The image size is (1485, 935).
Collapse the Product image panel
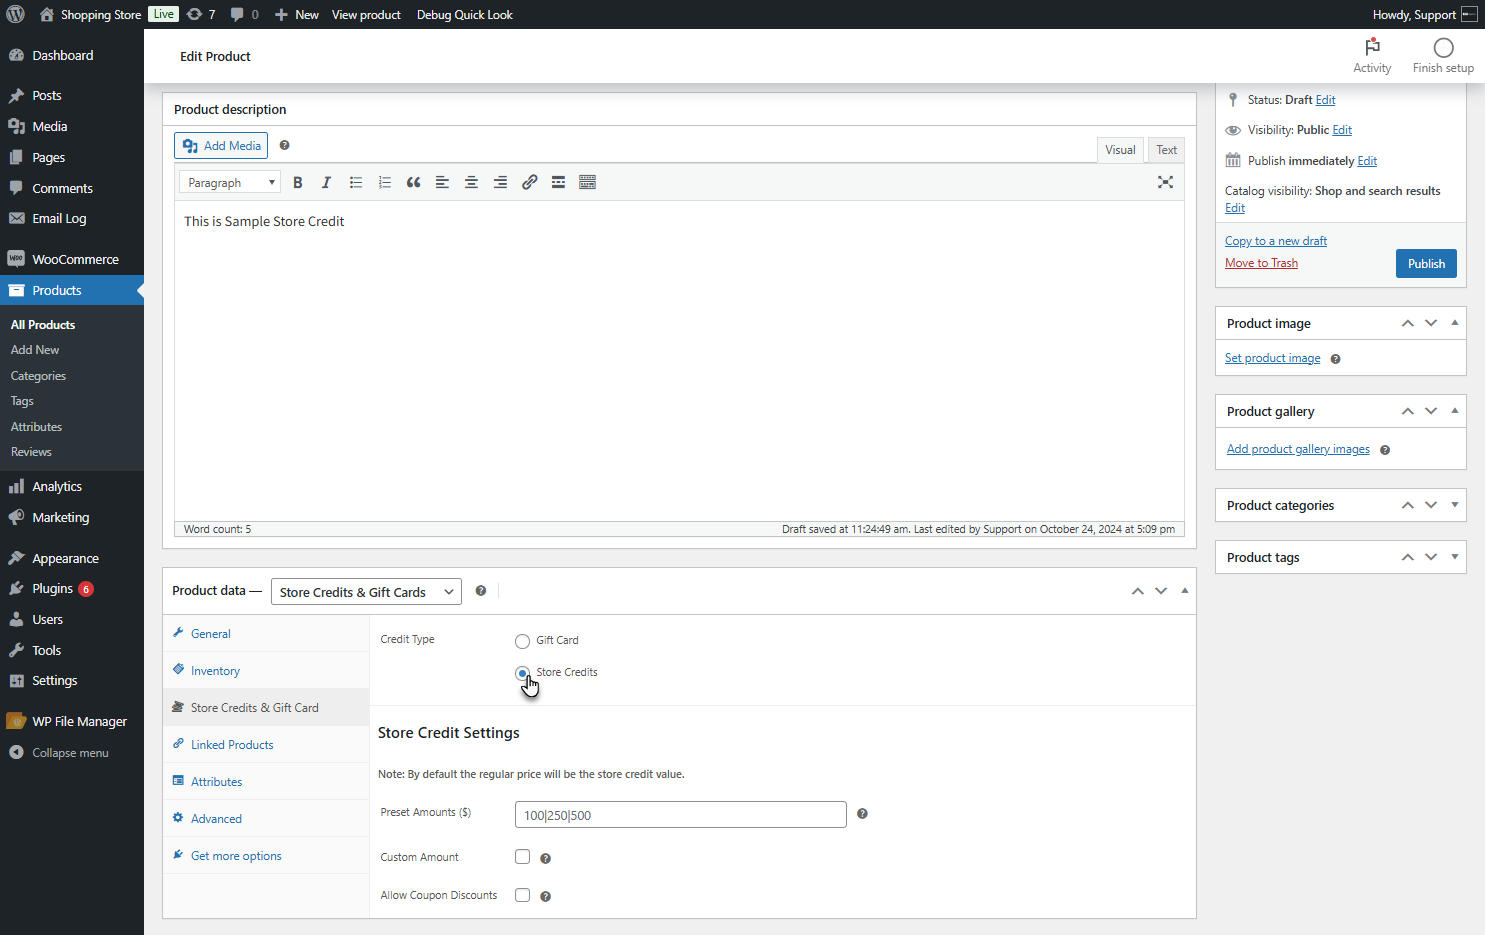point(1454,323)
